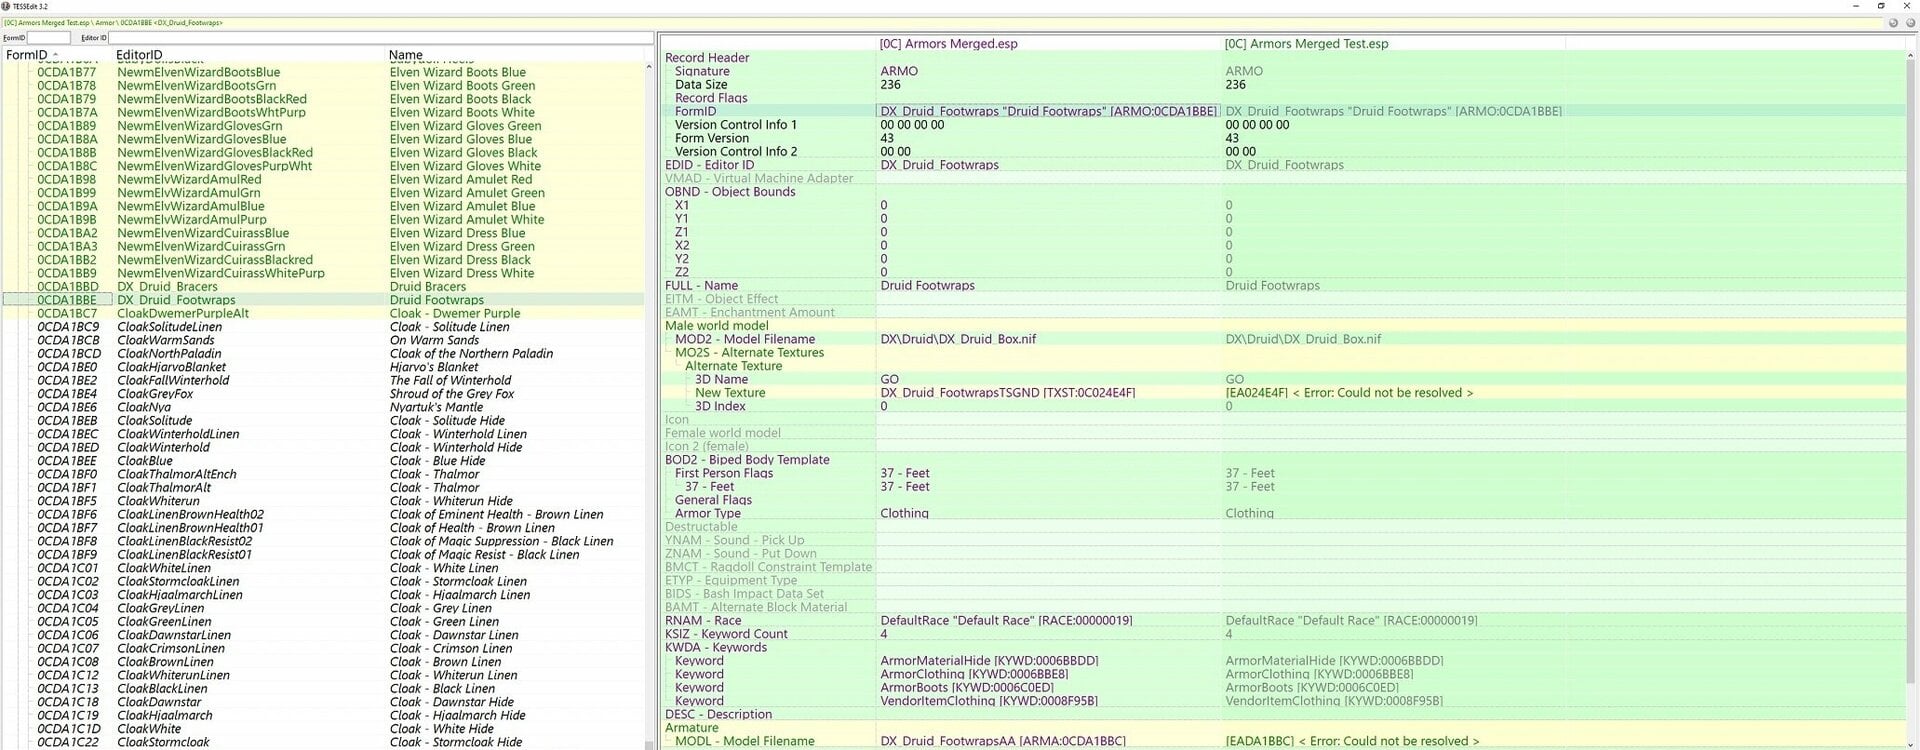Image resolution: width=1920 pixels, height=750 pixels.
Task: Select record CloakStormcloakLinen
Action: (x=178, y=581)
